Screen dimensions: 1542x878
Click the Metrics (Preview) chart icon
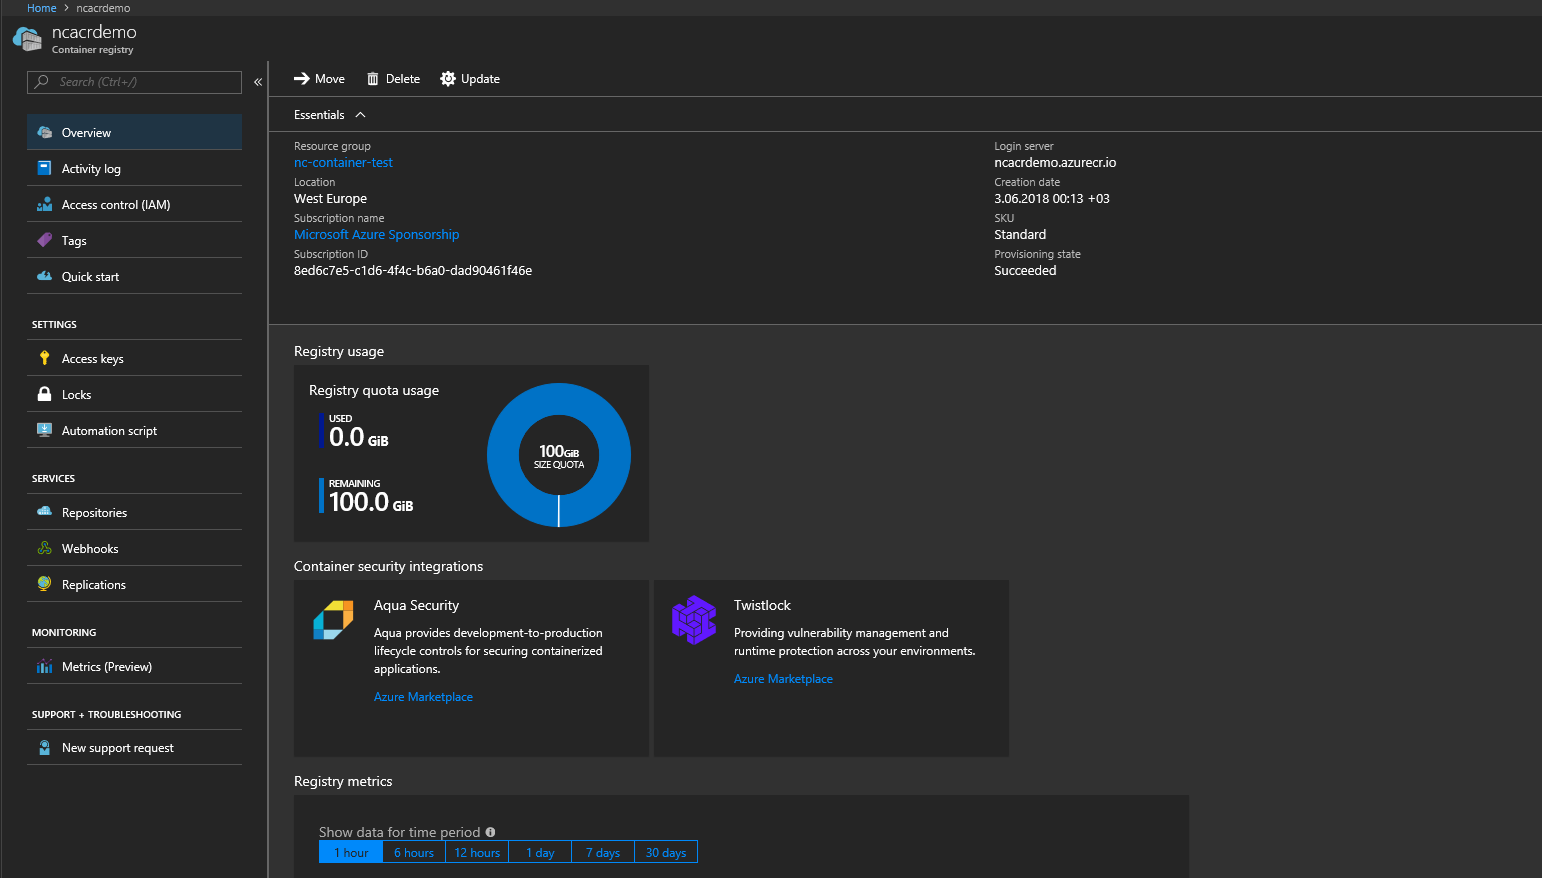coord(44,666)
